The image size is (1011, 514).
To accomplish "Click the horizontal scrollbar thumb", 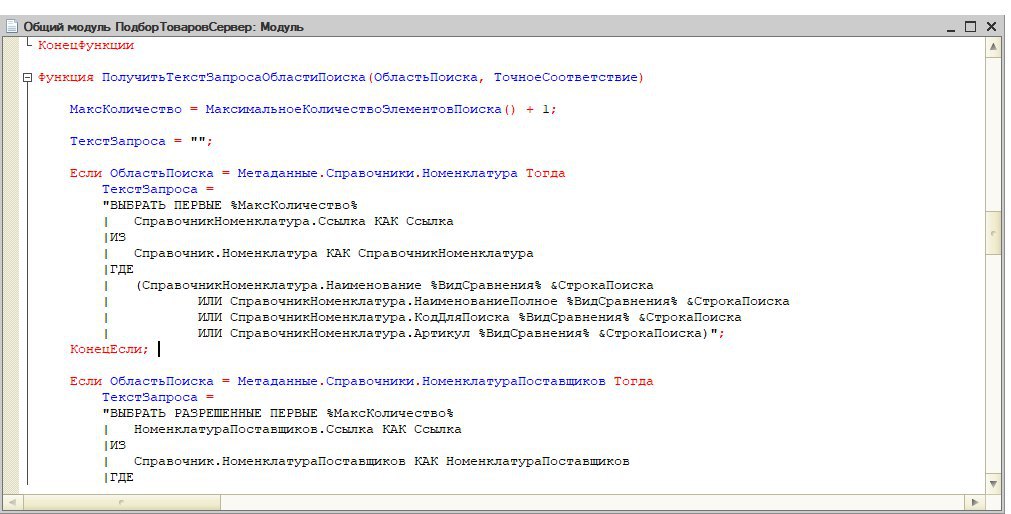I will pyautogui.click(x=121, y=502).
